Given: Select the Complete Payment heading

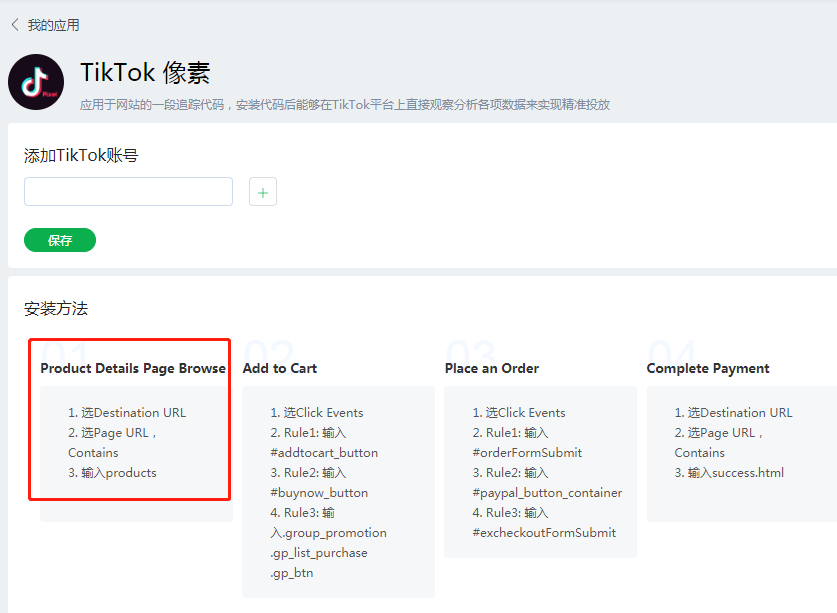Looking at the screenshot, I should (x=708, y=368).
